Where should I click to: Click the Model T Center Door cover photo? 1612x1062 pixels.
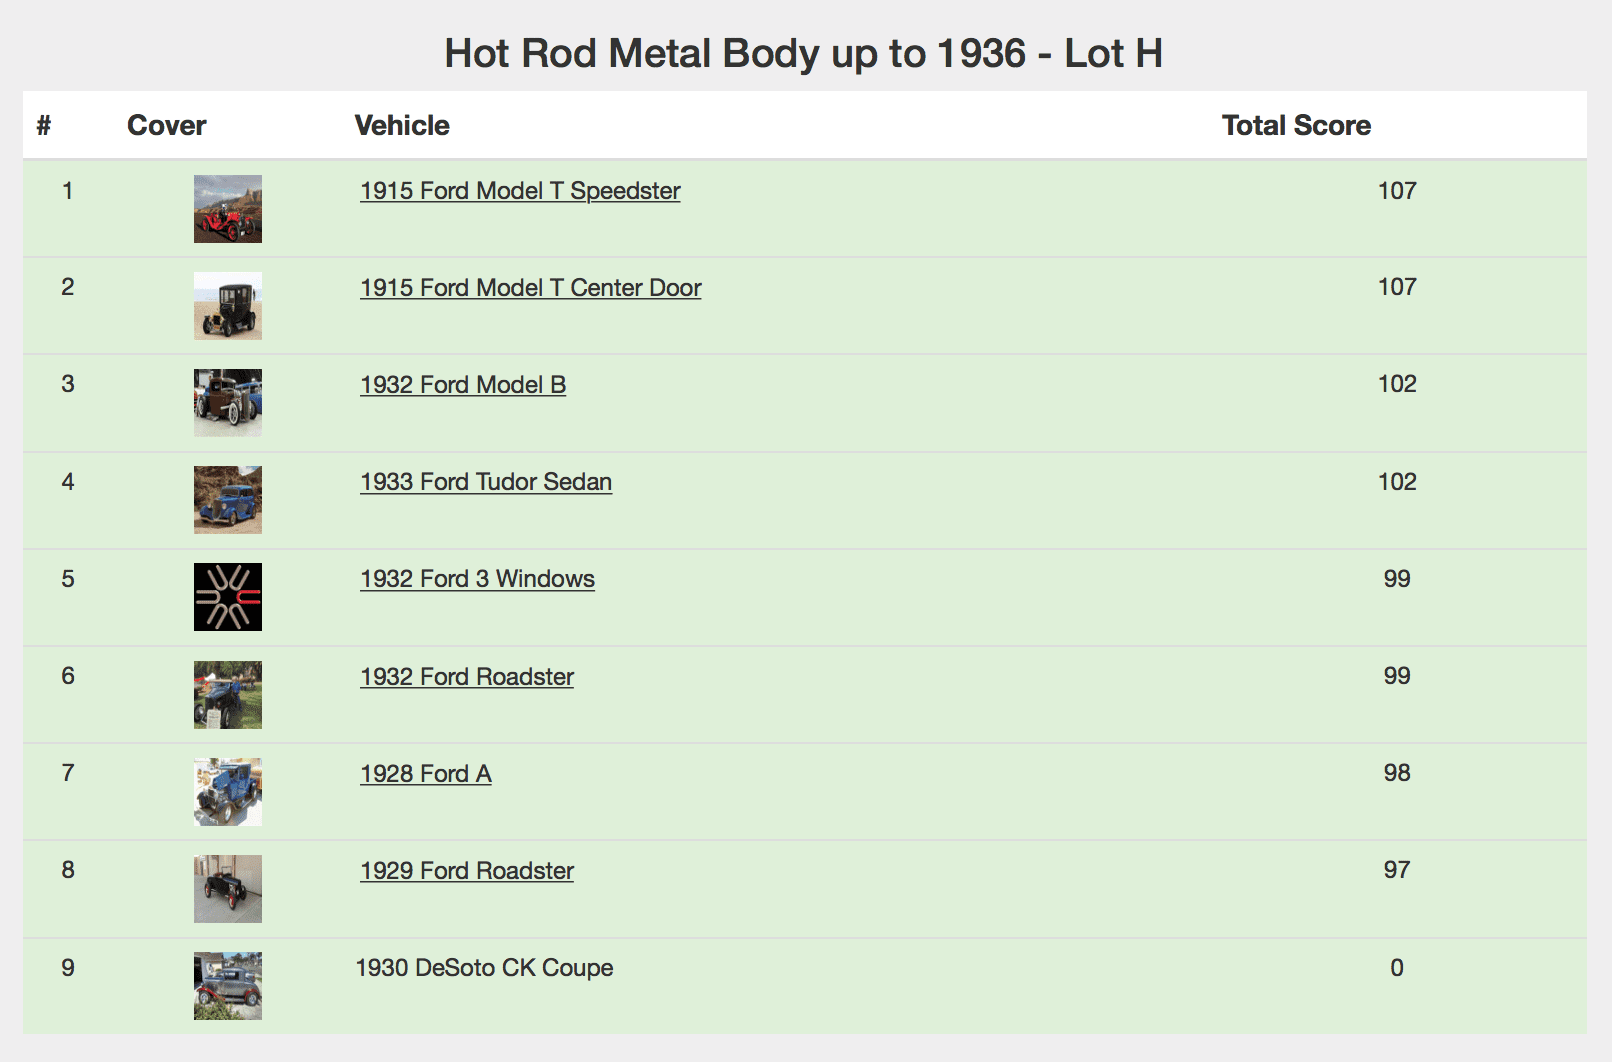click(228, 306)
